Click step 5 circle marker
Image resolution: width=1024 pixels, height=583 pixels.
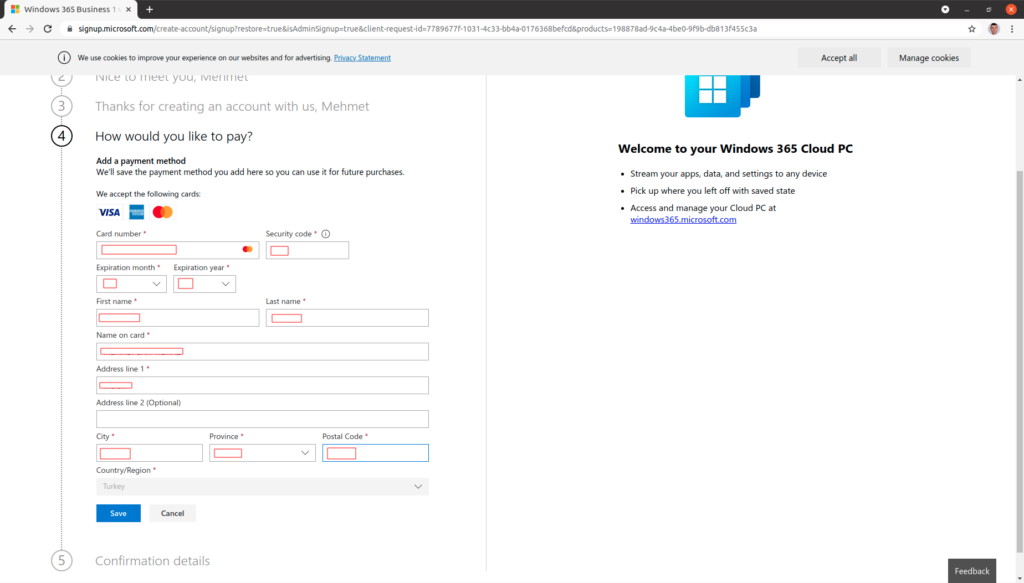[x=62, y=560]
